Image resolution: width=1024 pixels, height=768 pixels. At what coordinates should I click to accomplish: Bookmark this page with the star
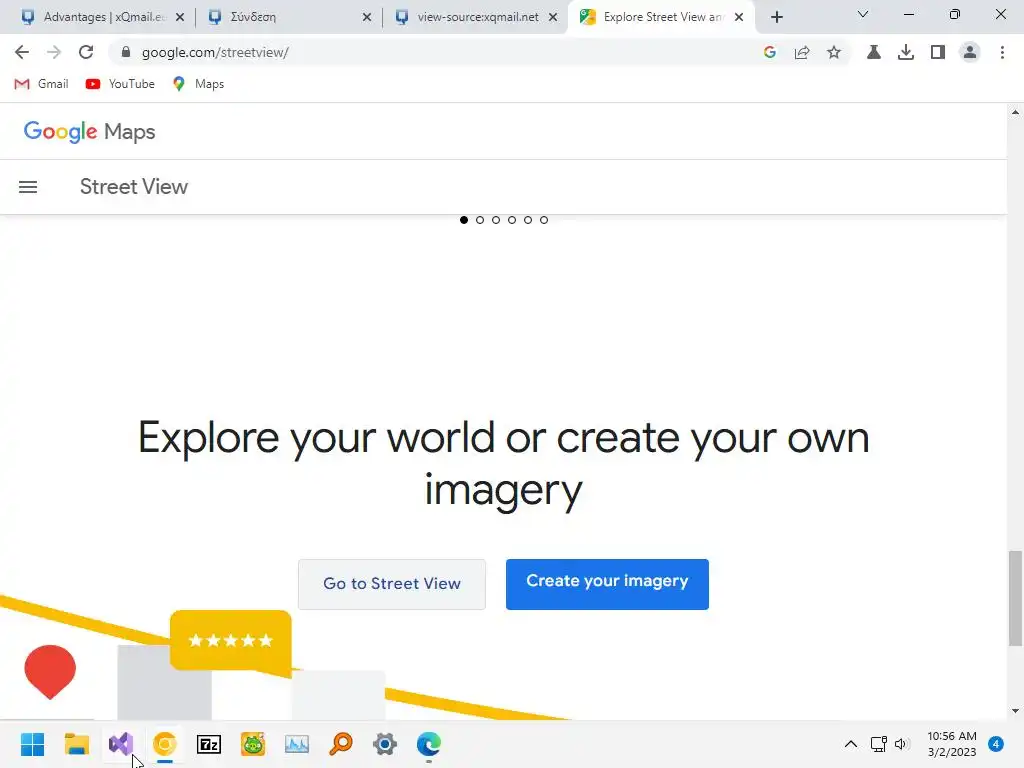pos(834,52)
